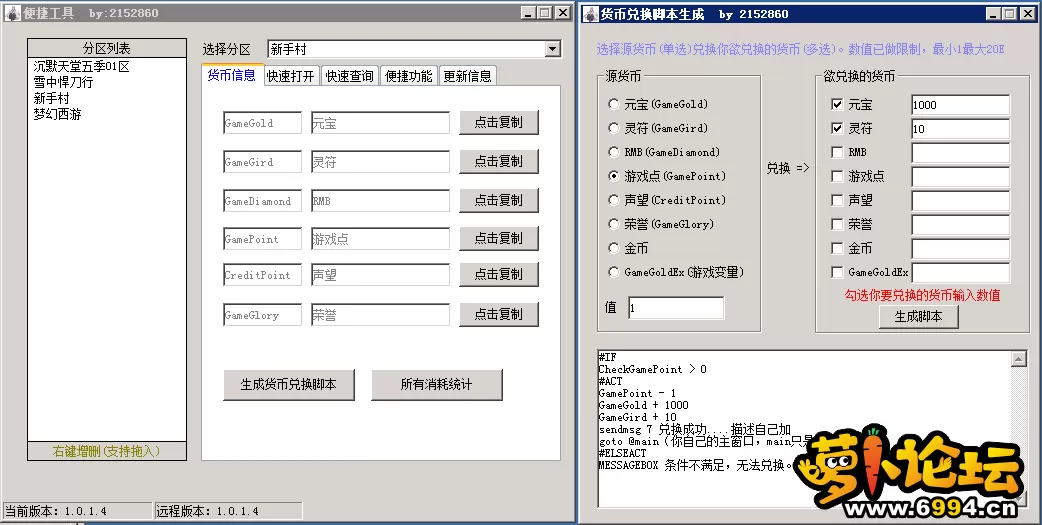Click the 货币兑换脚本生成 window title icon
Screen dimensions: 1042x525
click(x=590, y=14)
